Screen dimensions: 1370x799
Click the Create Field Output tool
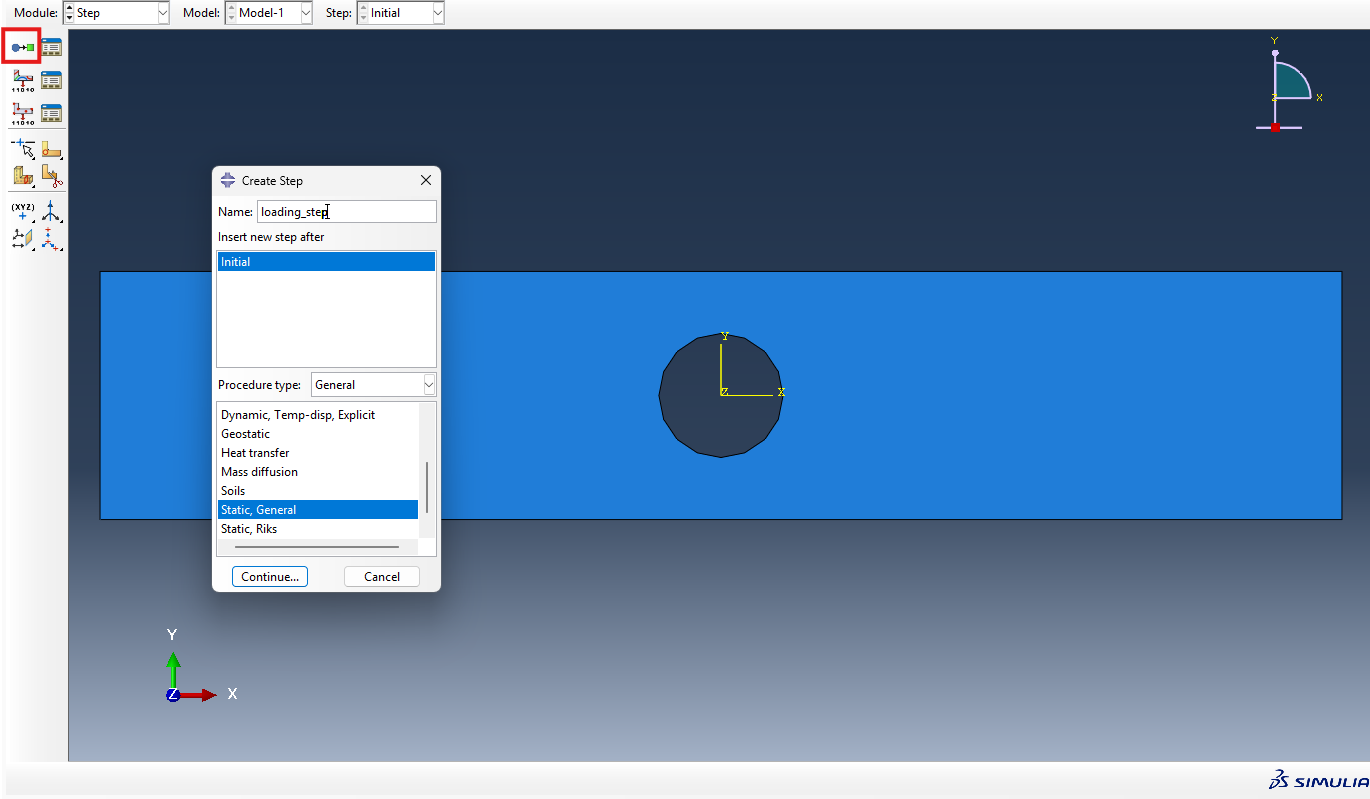coord(22,80)
